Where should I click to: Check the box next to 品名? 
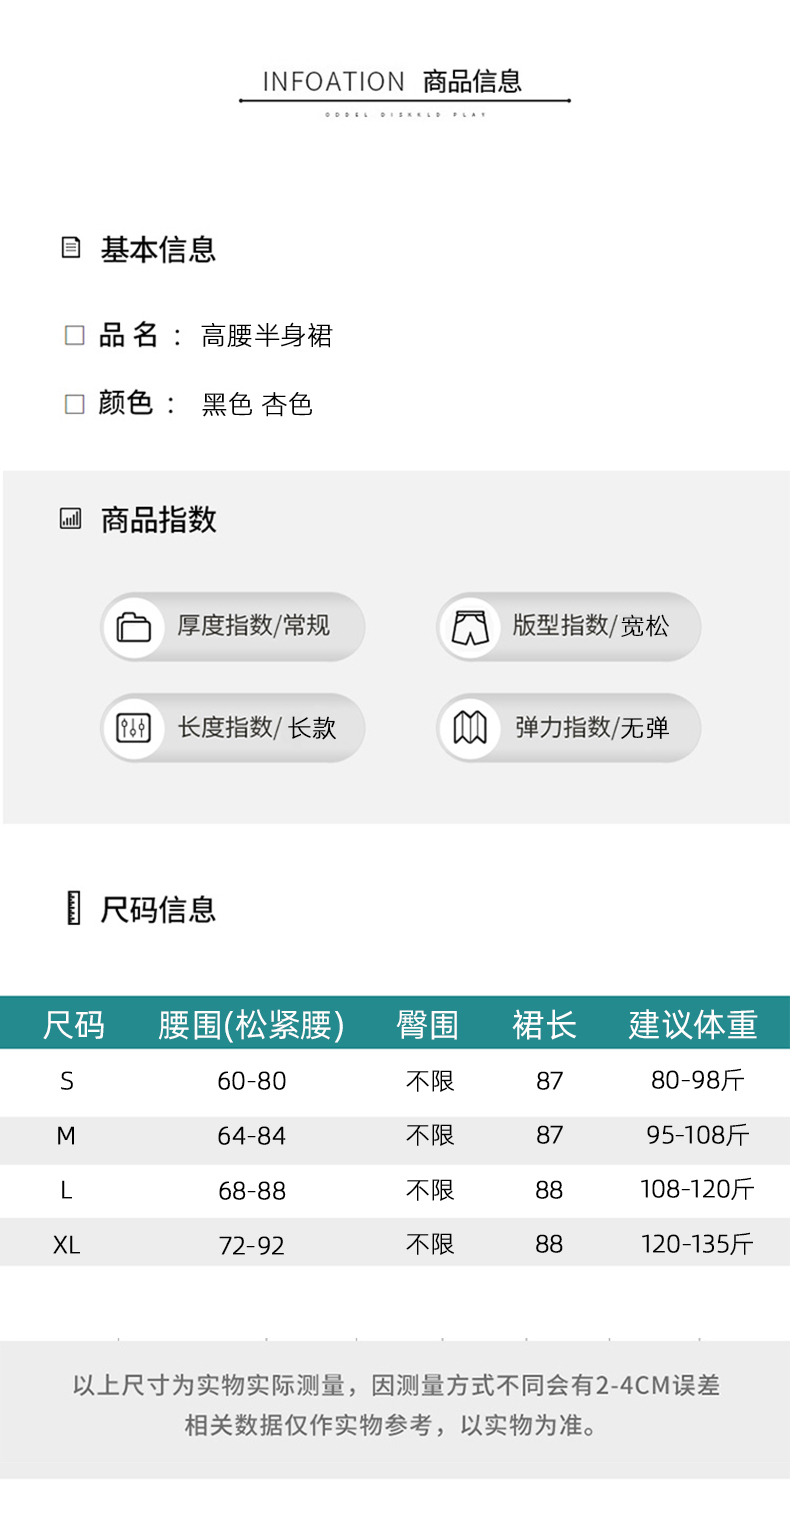point(75,335)
